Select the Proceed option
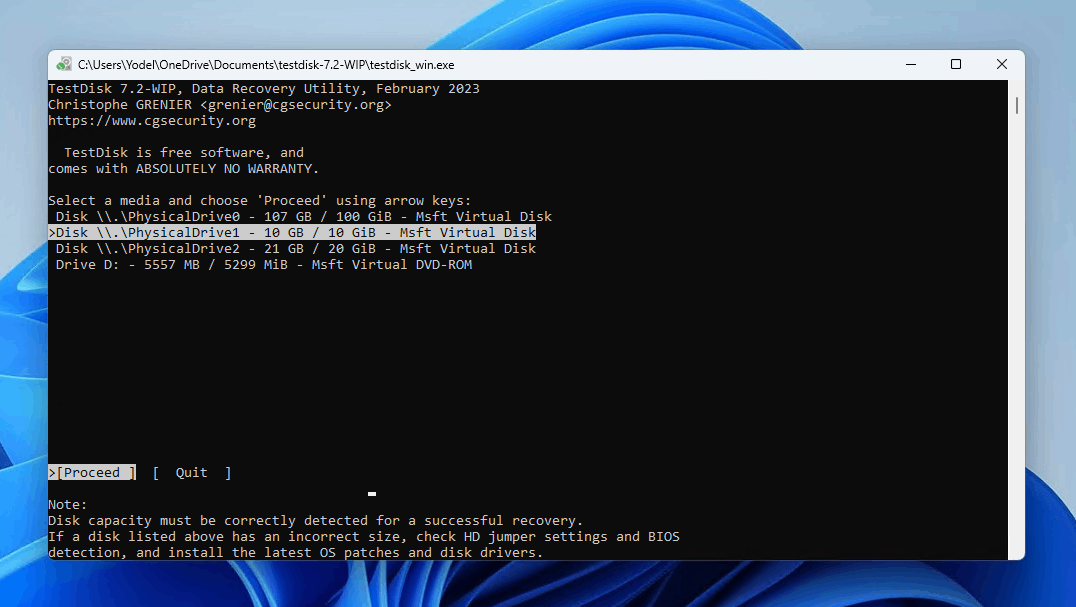1076x607 pixels. (92, 473)
